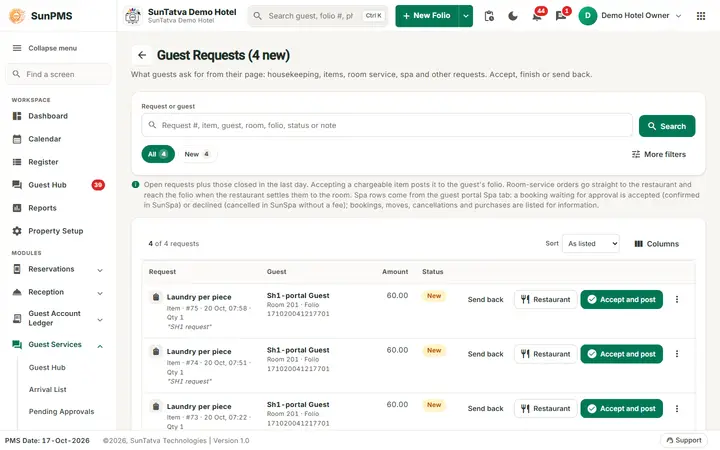
Task: Send back request #73
Action: click(485, 409)
